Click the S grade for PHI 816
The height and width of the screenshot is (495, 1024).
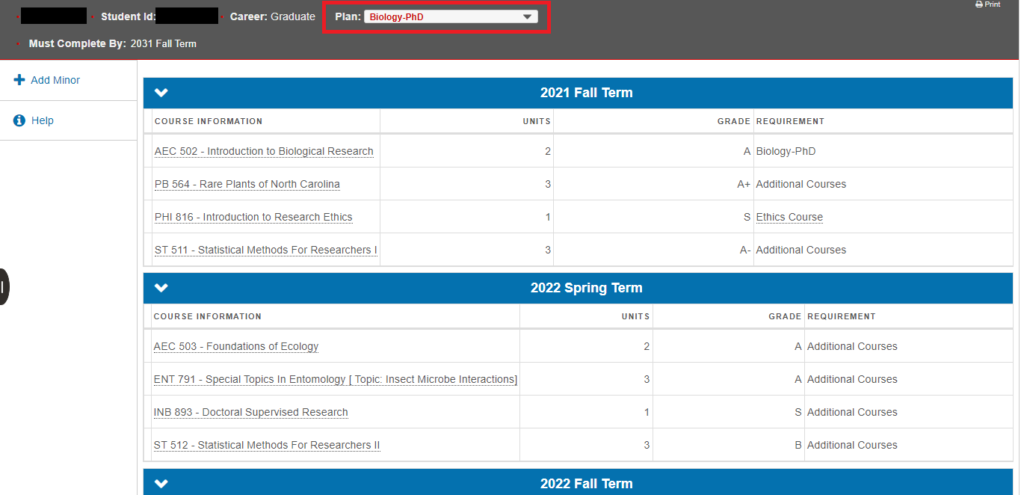coord(747,217)
